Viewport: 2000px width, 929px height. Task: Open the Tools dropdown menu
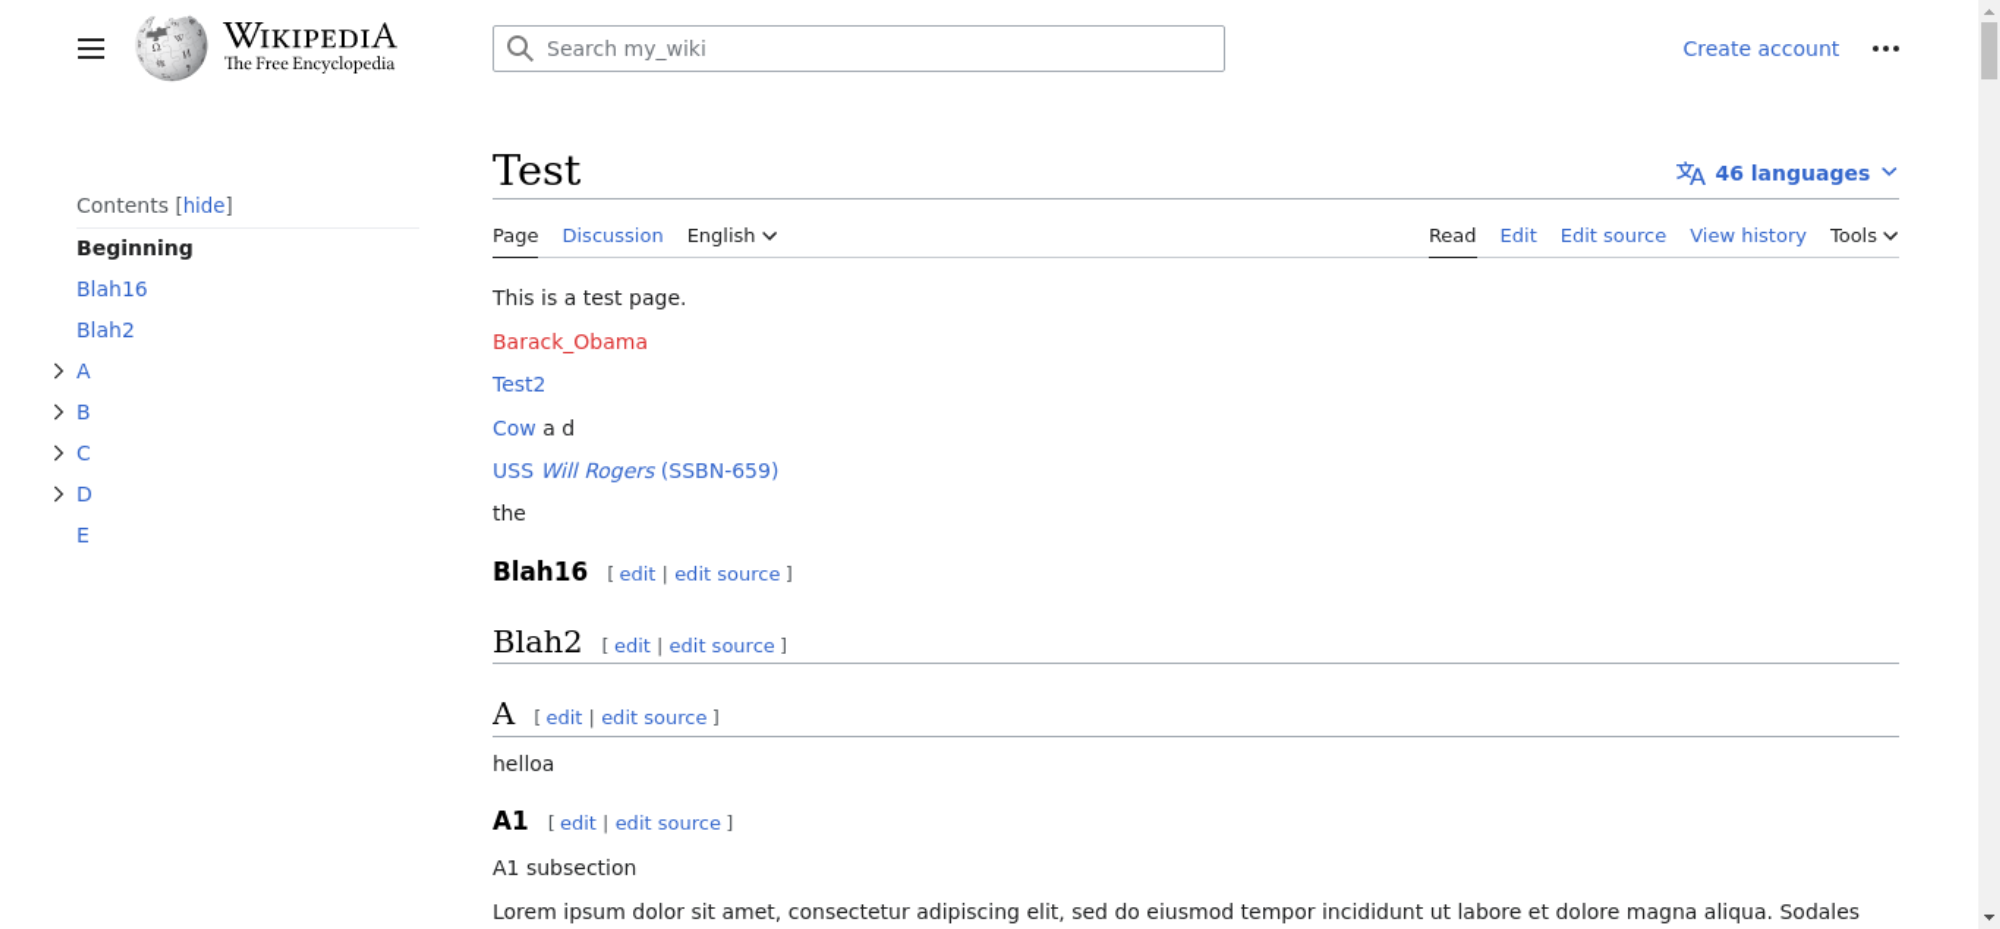[1863, 236]
